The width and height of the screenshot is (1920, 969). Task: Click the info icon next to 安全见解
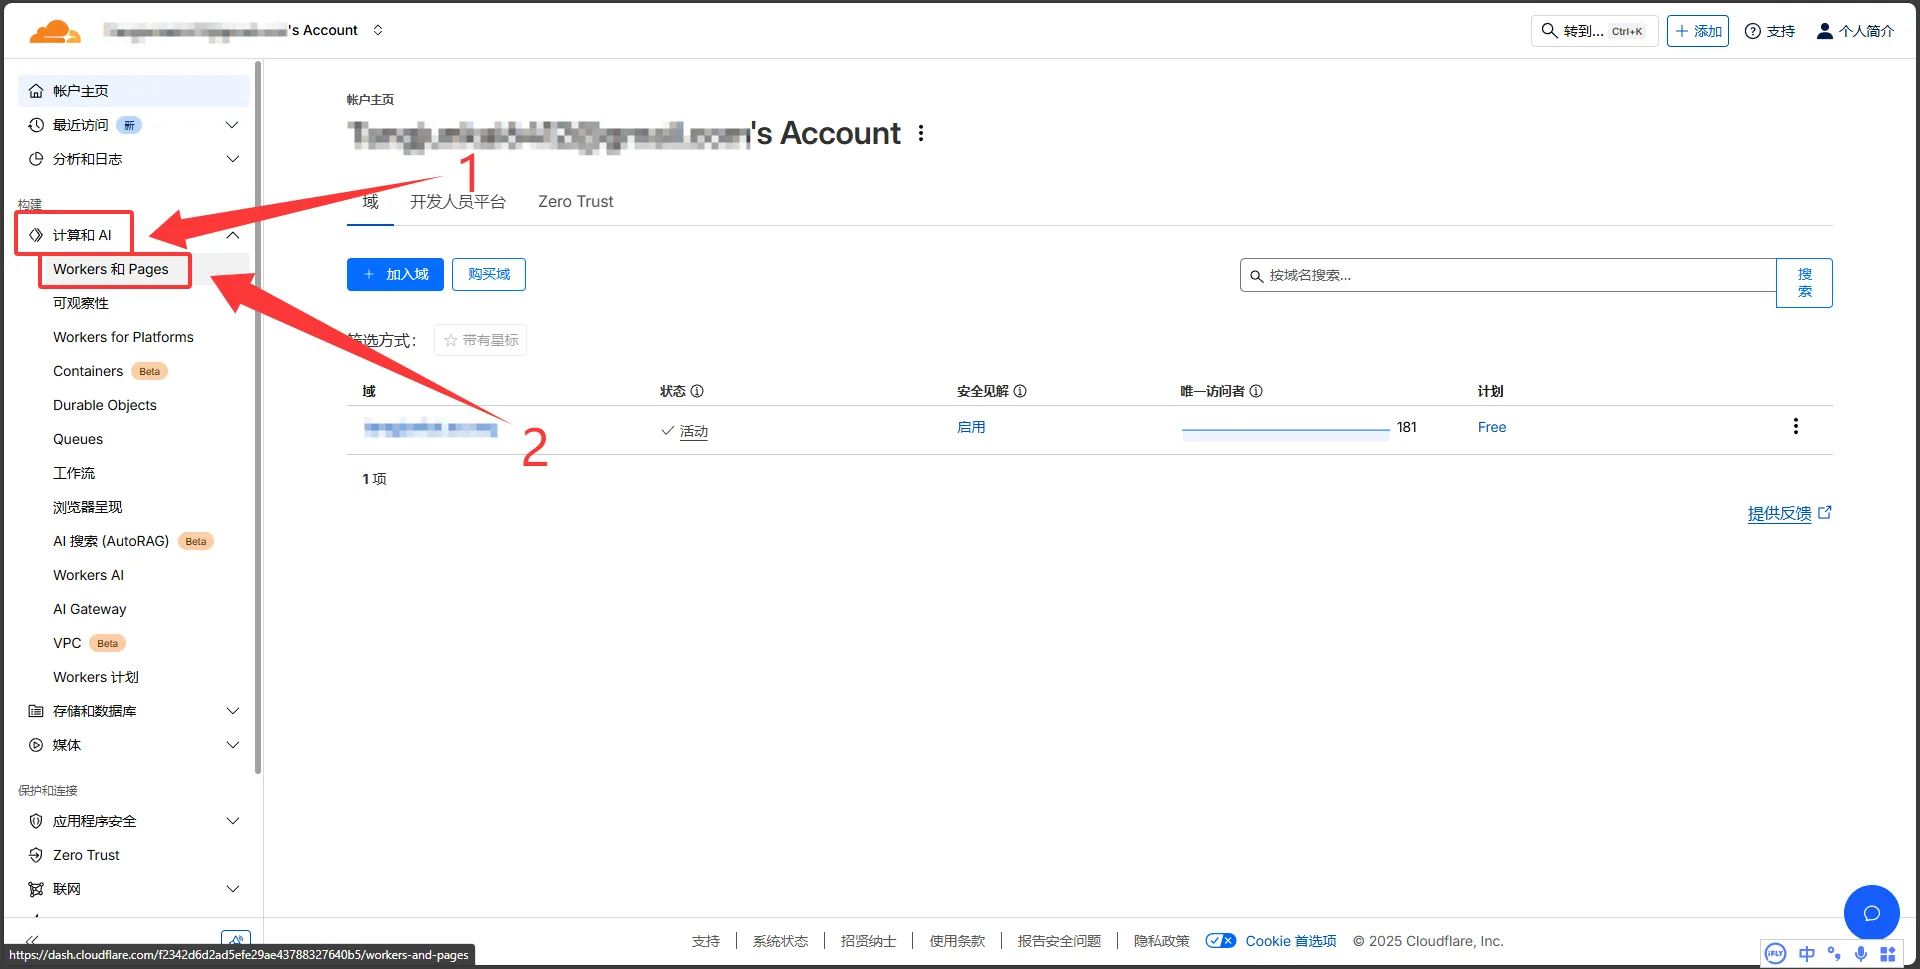point(1020,391)
